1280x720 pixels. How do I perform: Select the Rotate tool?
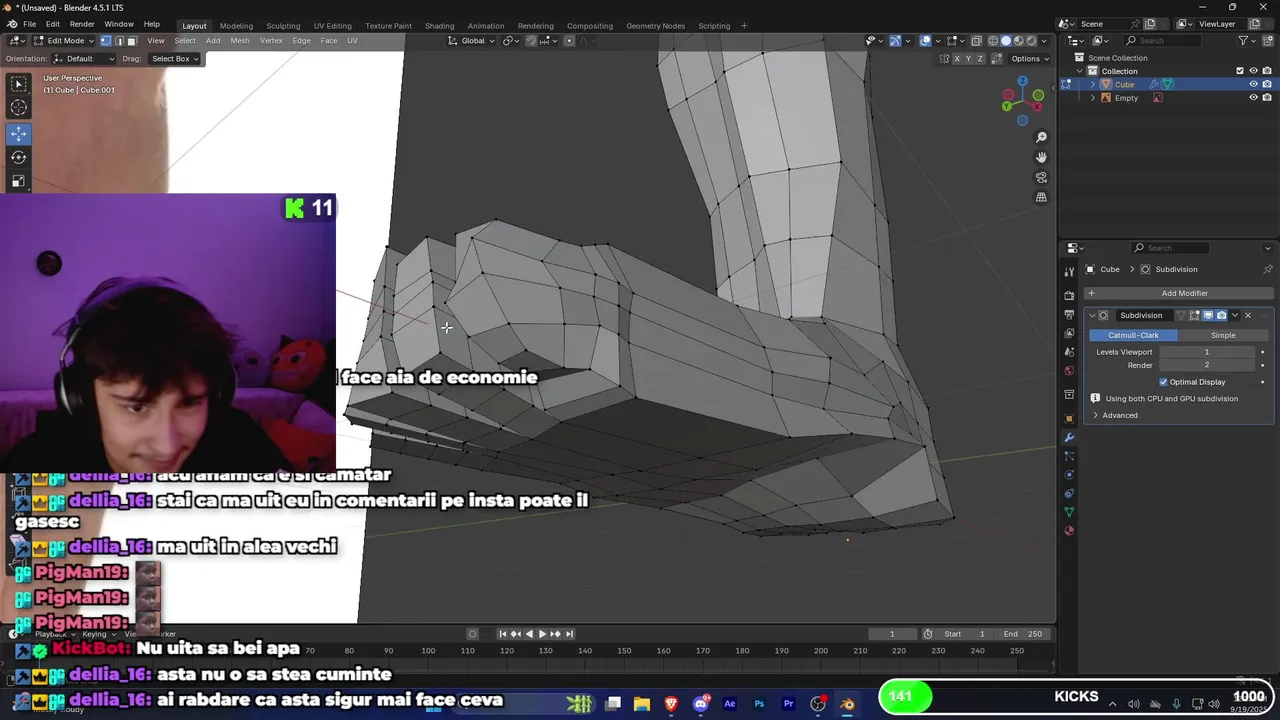coord(19,157)
